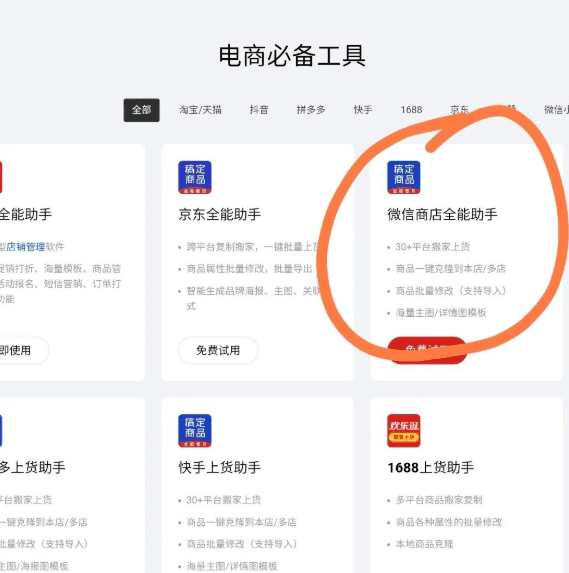Click the 电商必备工具 heading
The width and height of the screenshot is (569, 573).
pyautogui.click(x=292, y=56)
